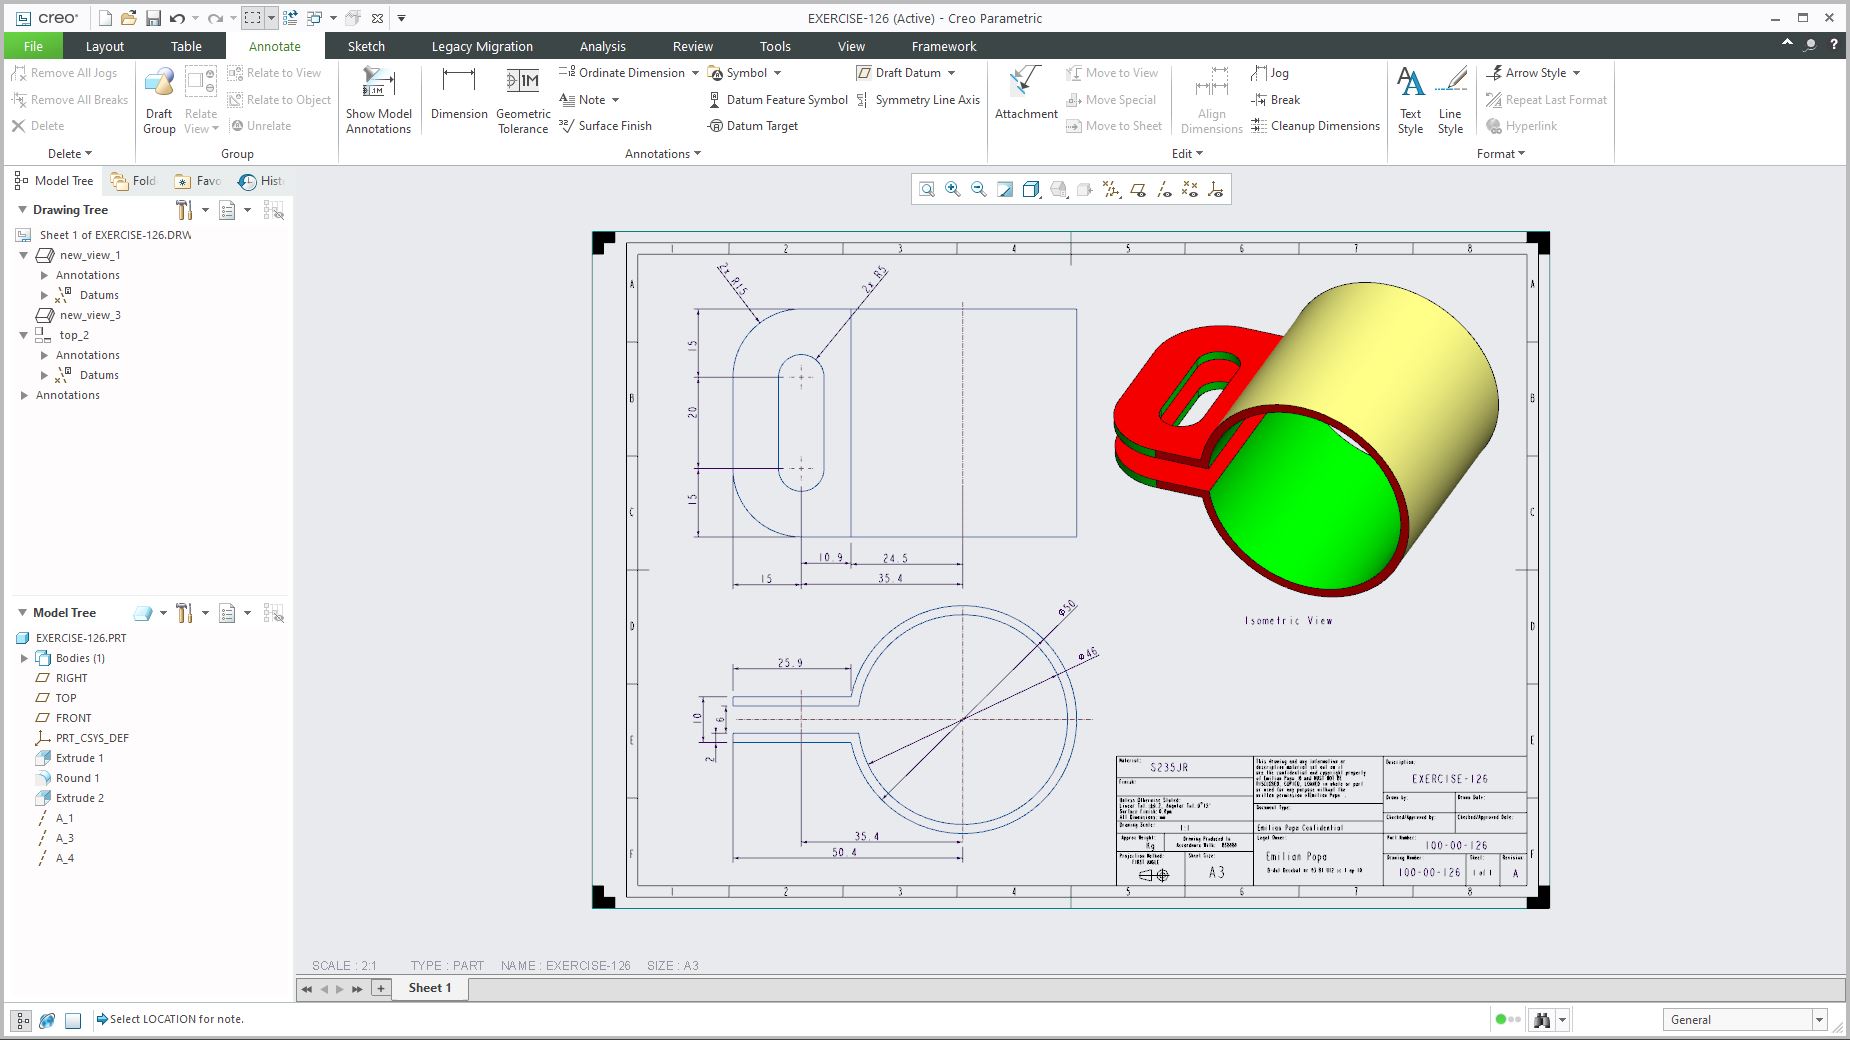1850x1040 pixels.
Task: Insert a Surface Finish symbol
Action: [605, 126]
